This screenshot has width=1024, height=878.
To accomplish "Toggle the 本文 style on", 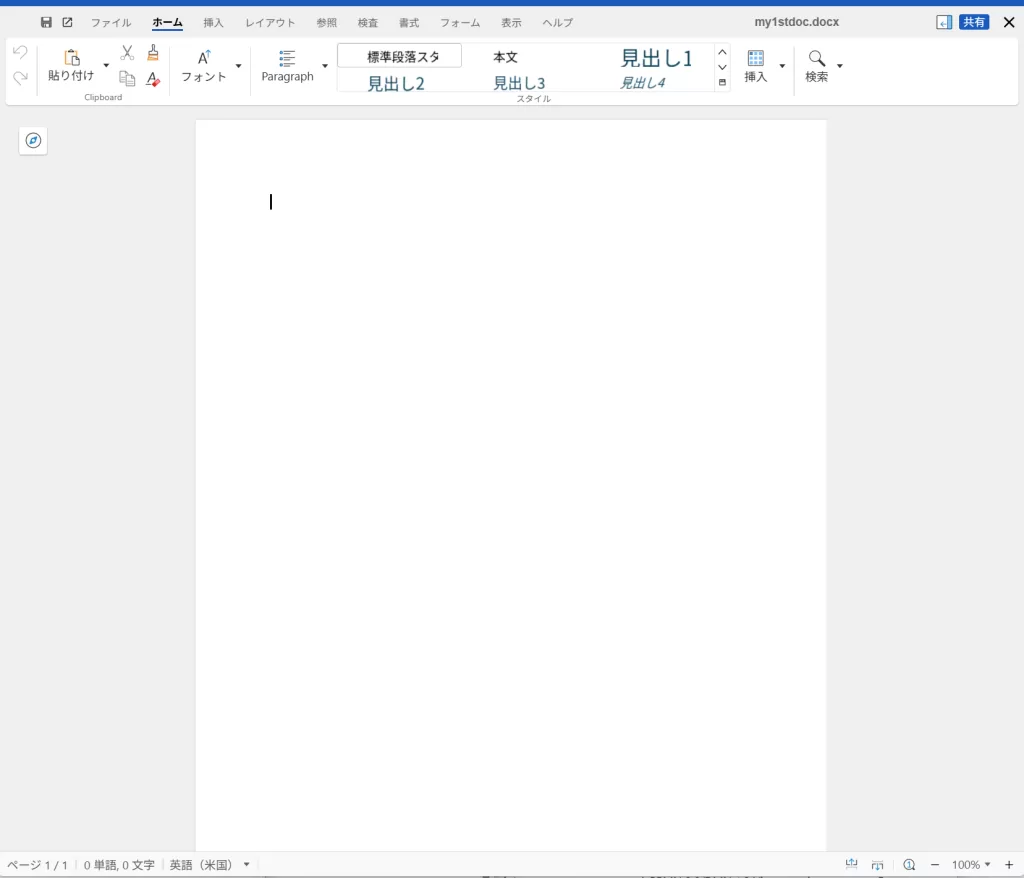I will click(505, 57).
